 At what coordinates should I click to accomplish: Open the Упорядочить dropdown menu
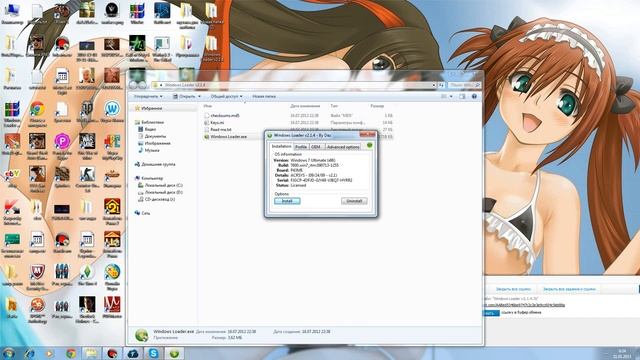pyautogui.click(x=148, y=96)
